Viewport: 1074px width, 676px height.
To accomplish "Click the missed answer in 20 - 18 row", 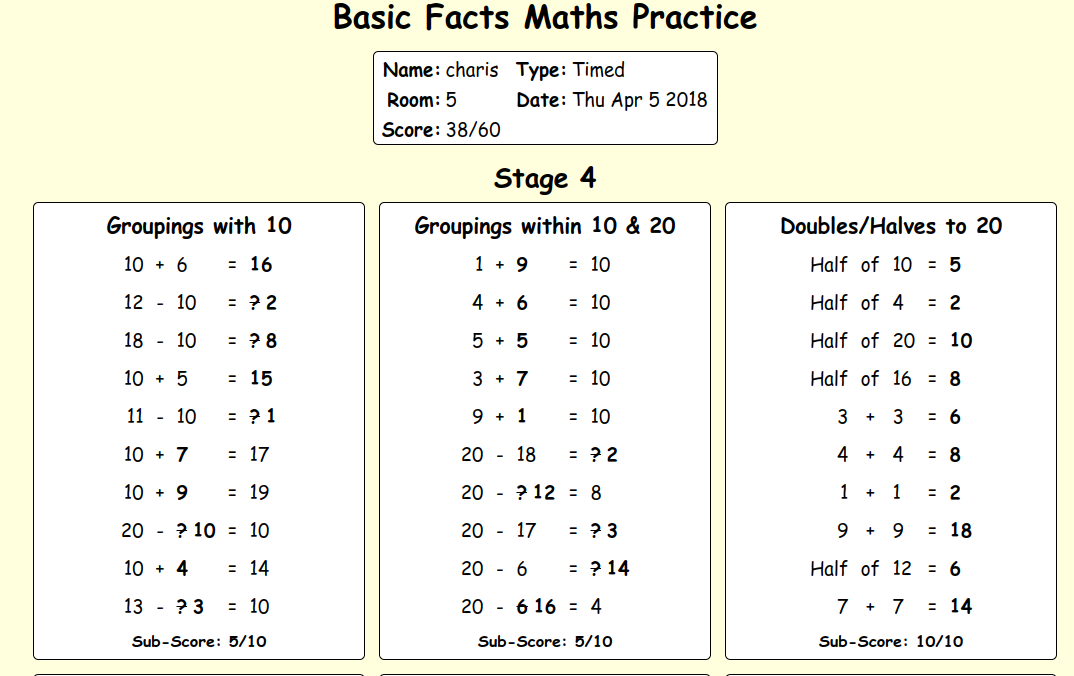I will point(604,454).
